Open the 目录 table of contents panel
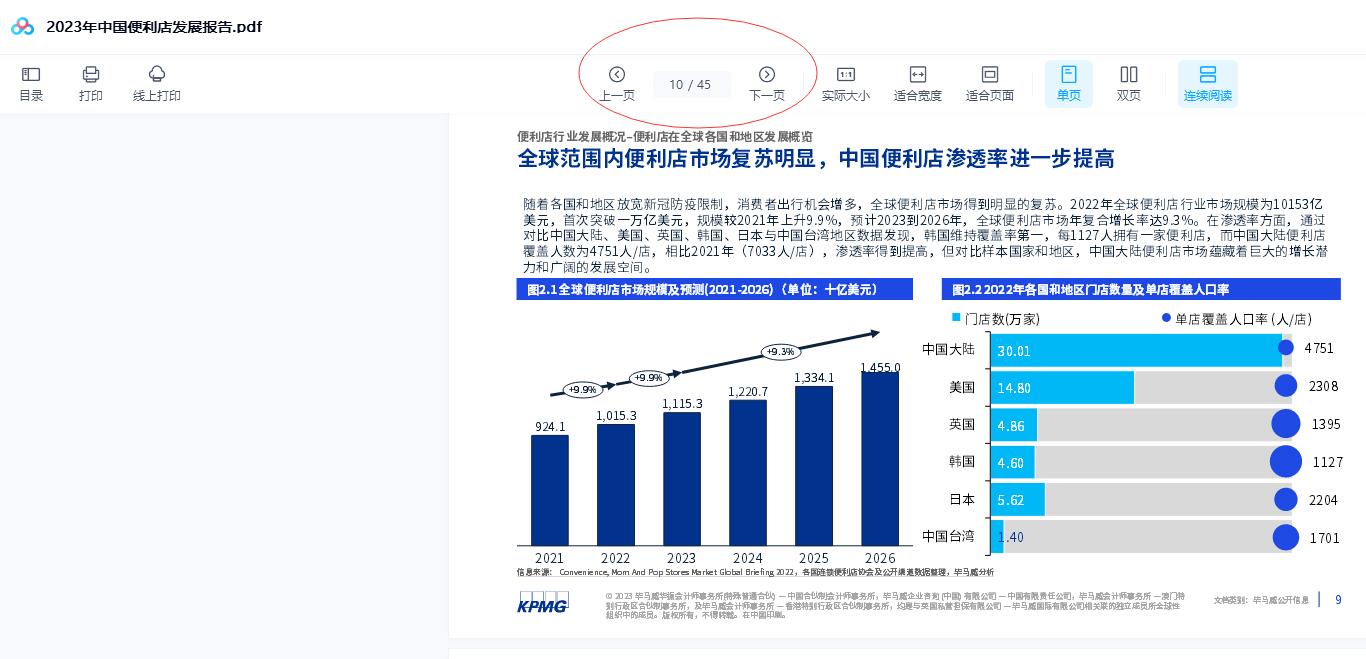 point(31,83)
